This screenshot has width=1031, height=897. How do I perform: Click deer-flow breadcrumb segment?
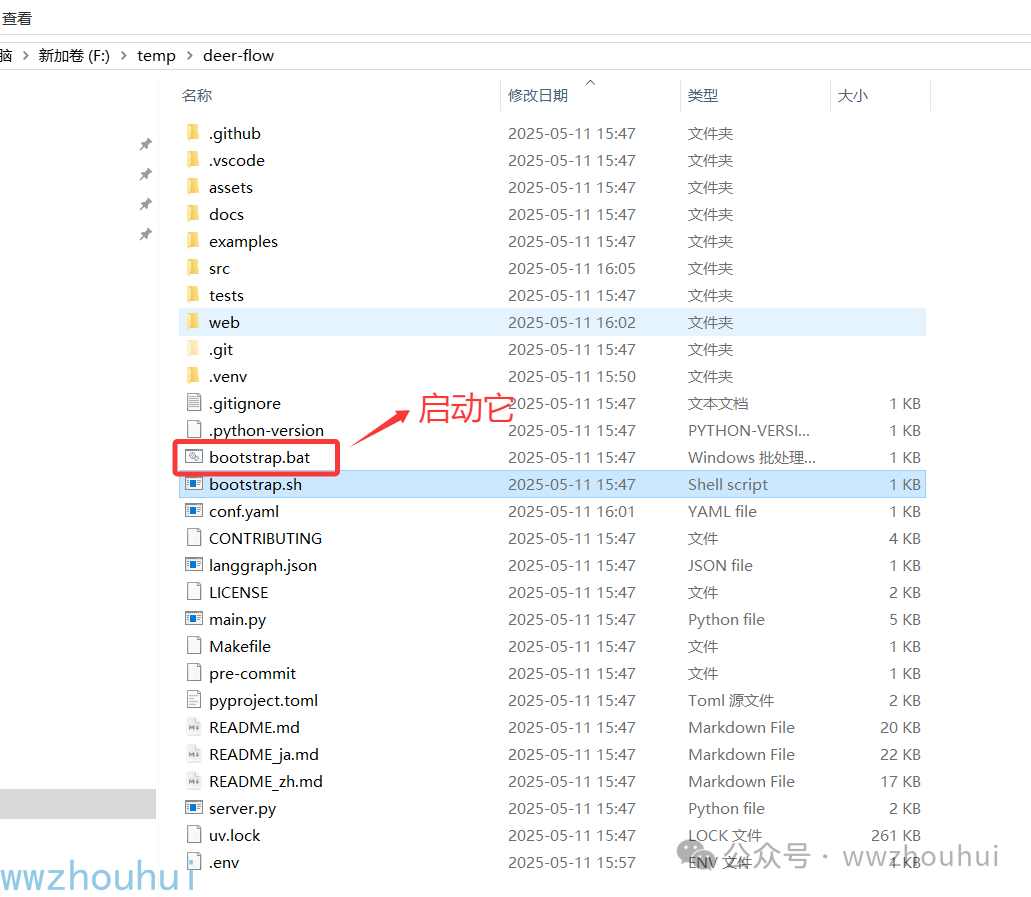(x=239, y=56)
